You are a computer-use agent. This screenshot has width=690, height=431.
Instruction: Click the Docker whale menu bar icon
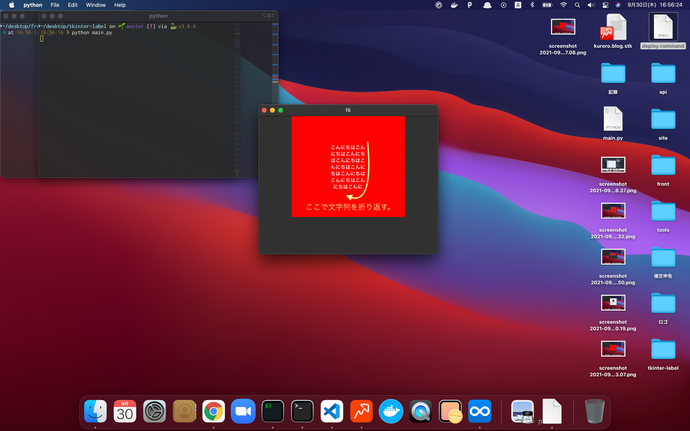pos(454,5)
